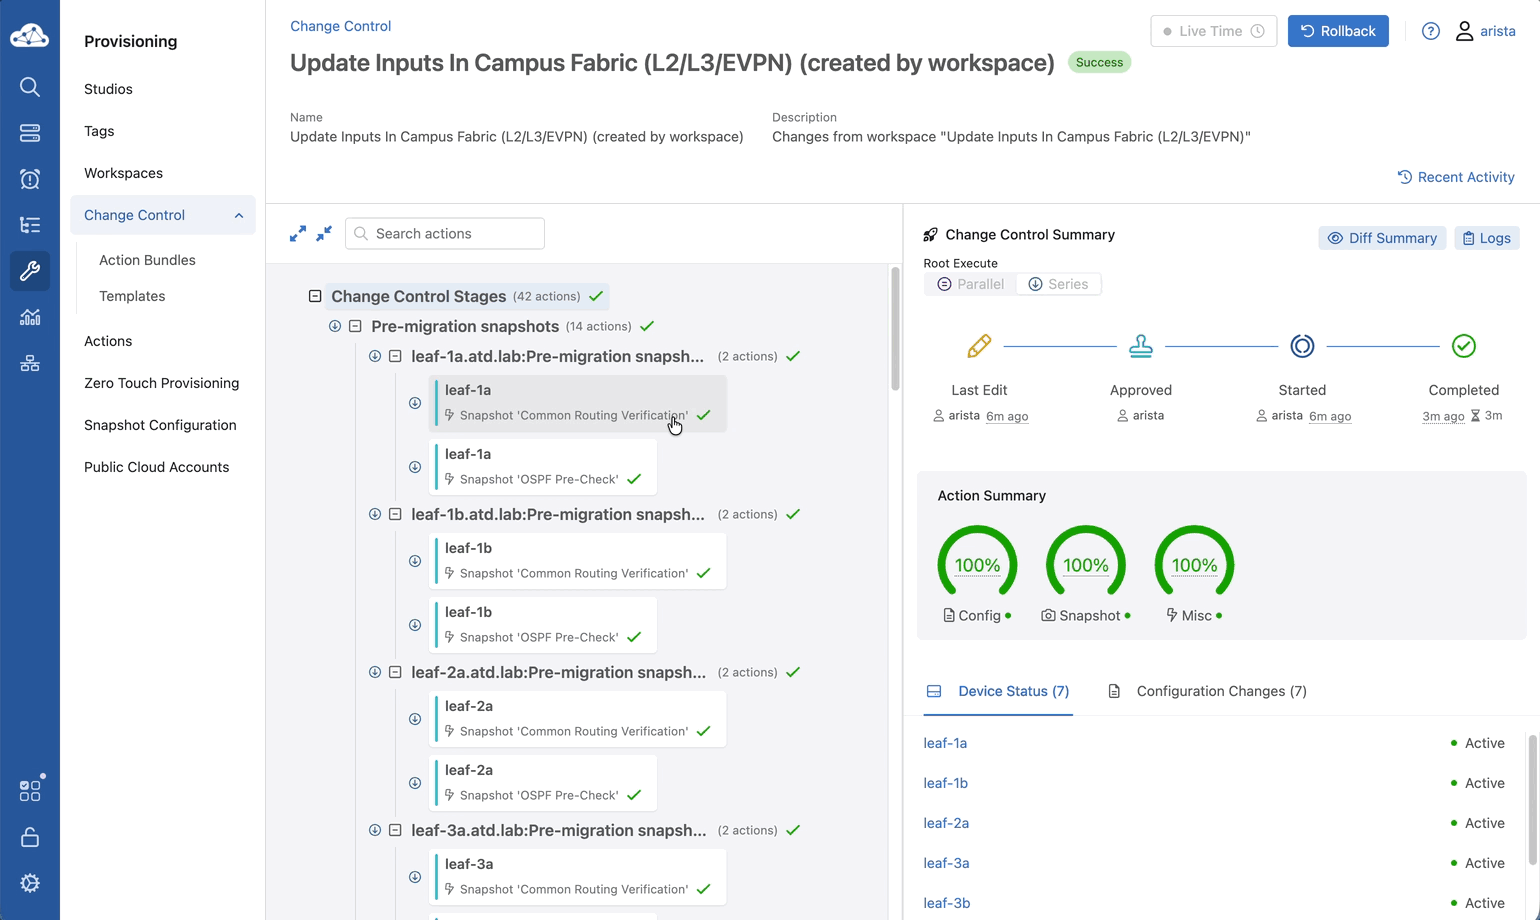Open the leaf-2a device link
Screen dimensions: 1540x920
(946, 823)
